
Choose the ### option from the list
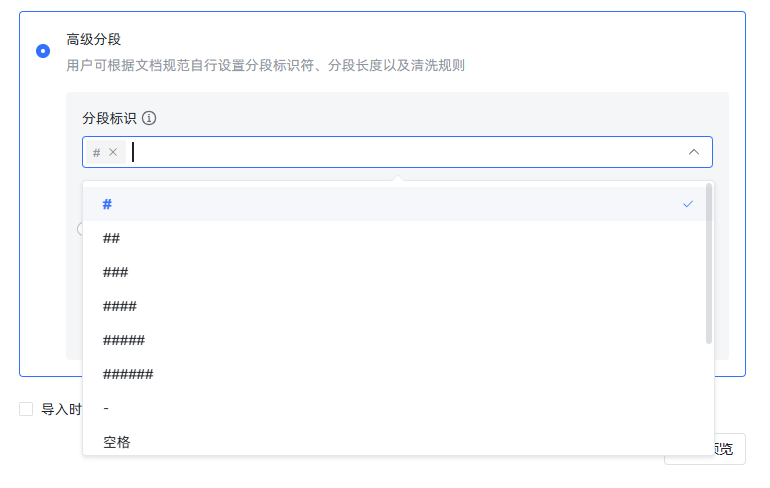pyautogui.click(x=116, y=272)
